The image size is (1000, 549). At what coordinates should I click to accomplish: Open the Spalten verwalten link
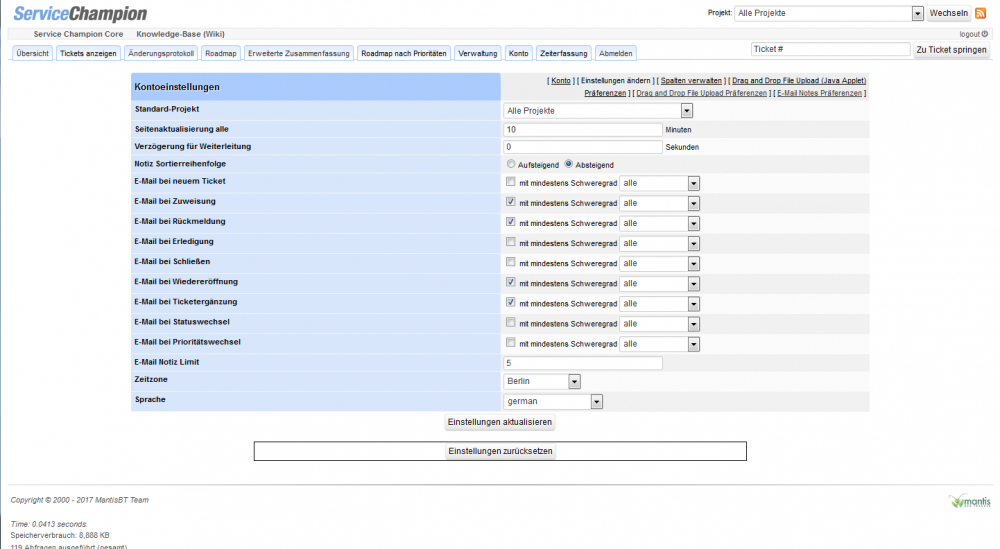691,81
